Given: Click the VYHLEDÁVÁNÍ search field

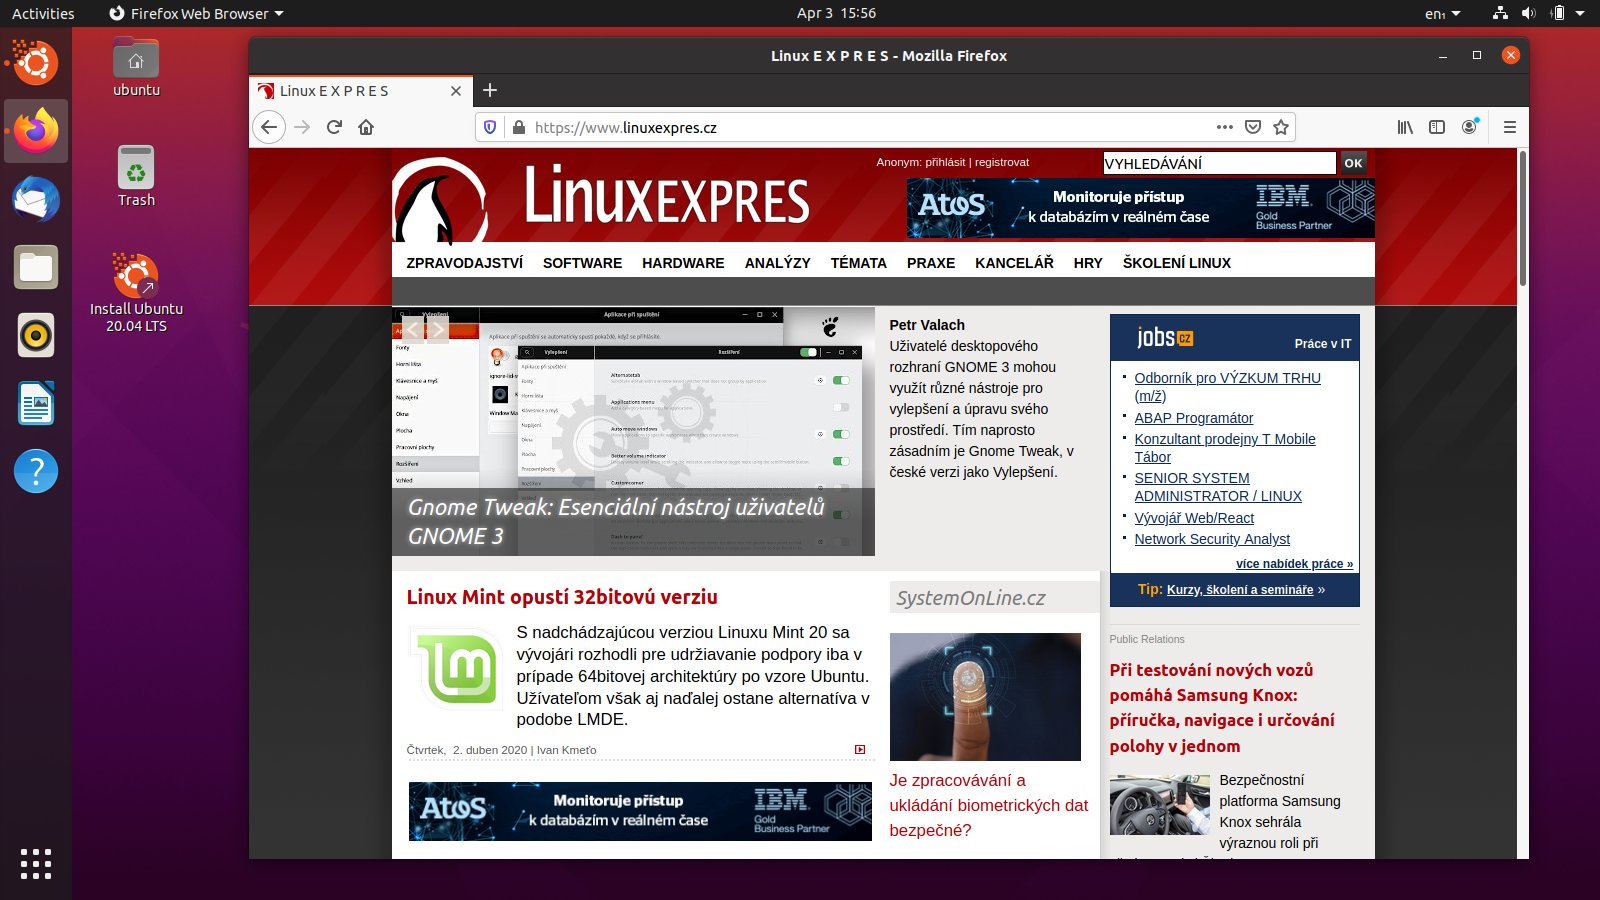Looking at the screenshot, I should 1219,163.
